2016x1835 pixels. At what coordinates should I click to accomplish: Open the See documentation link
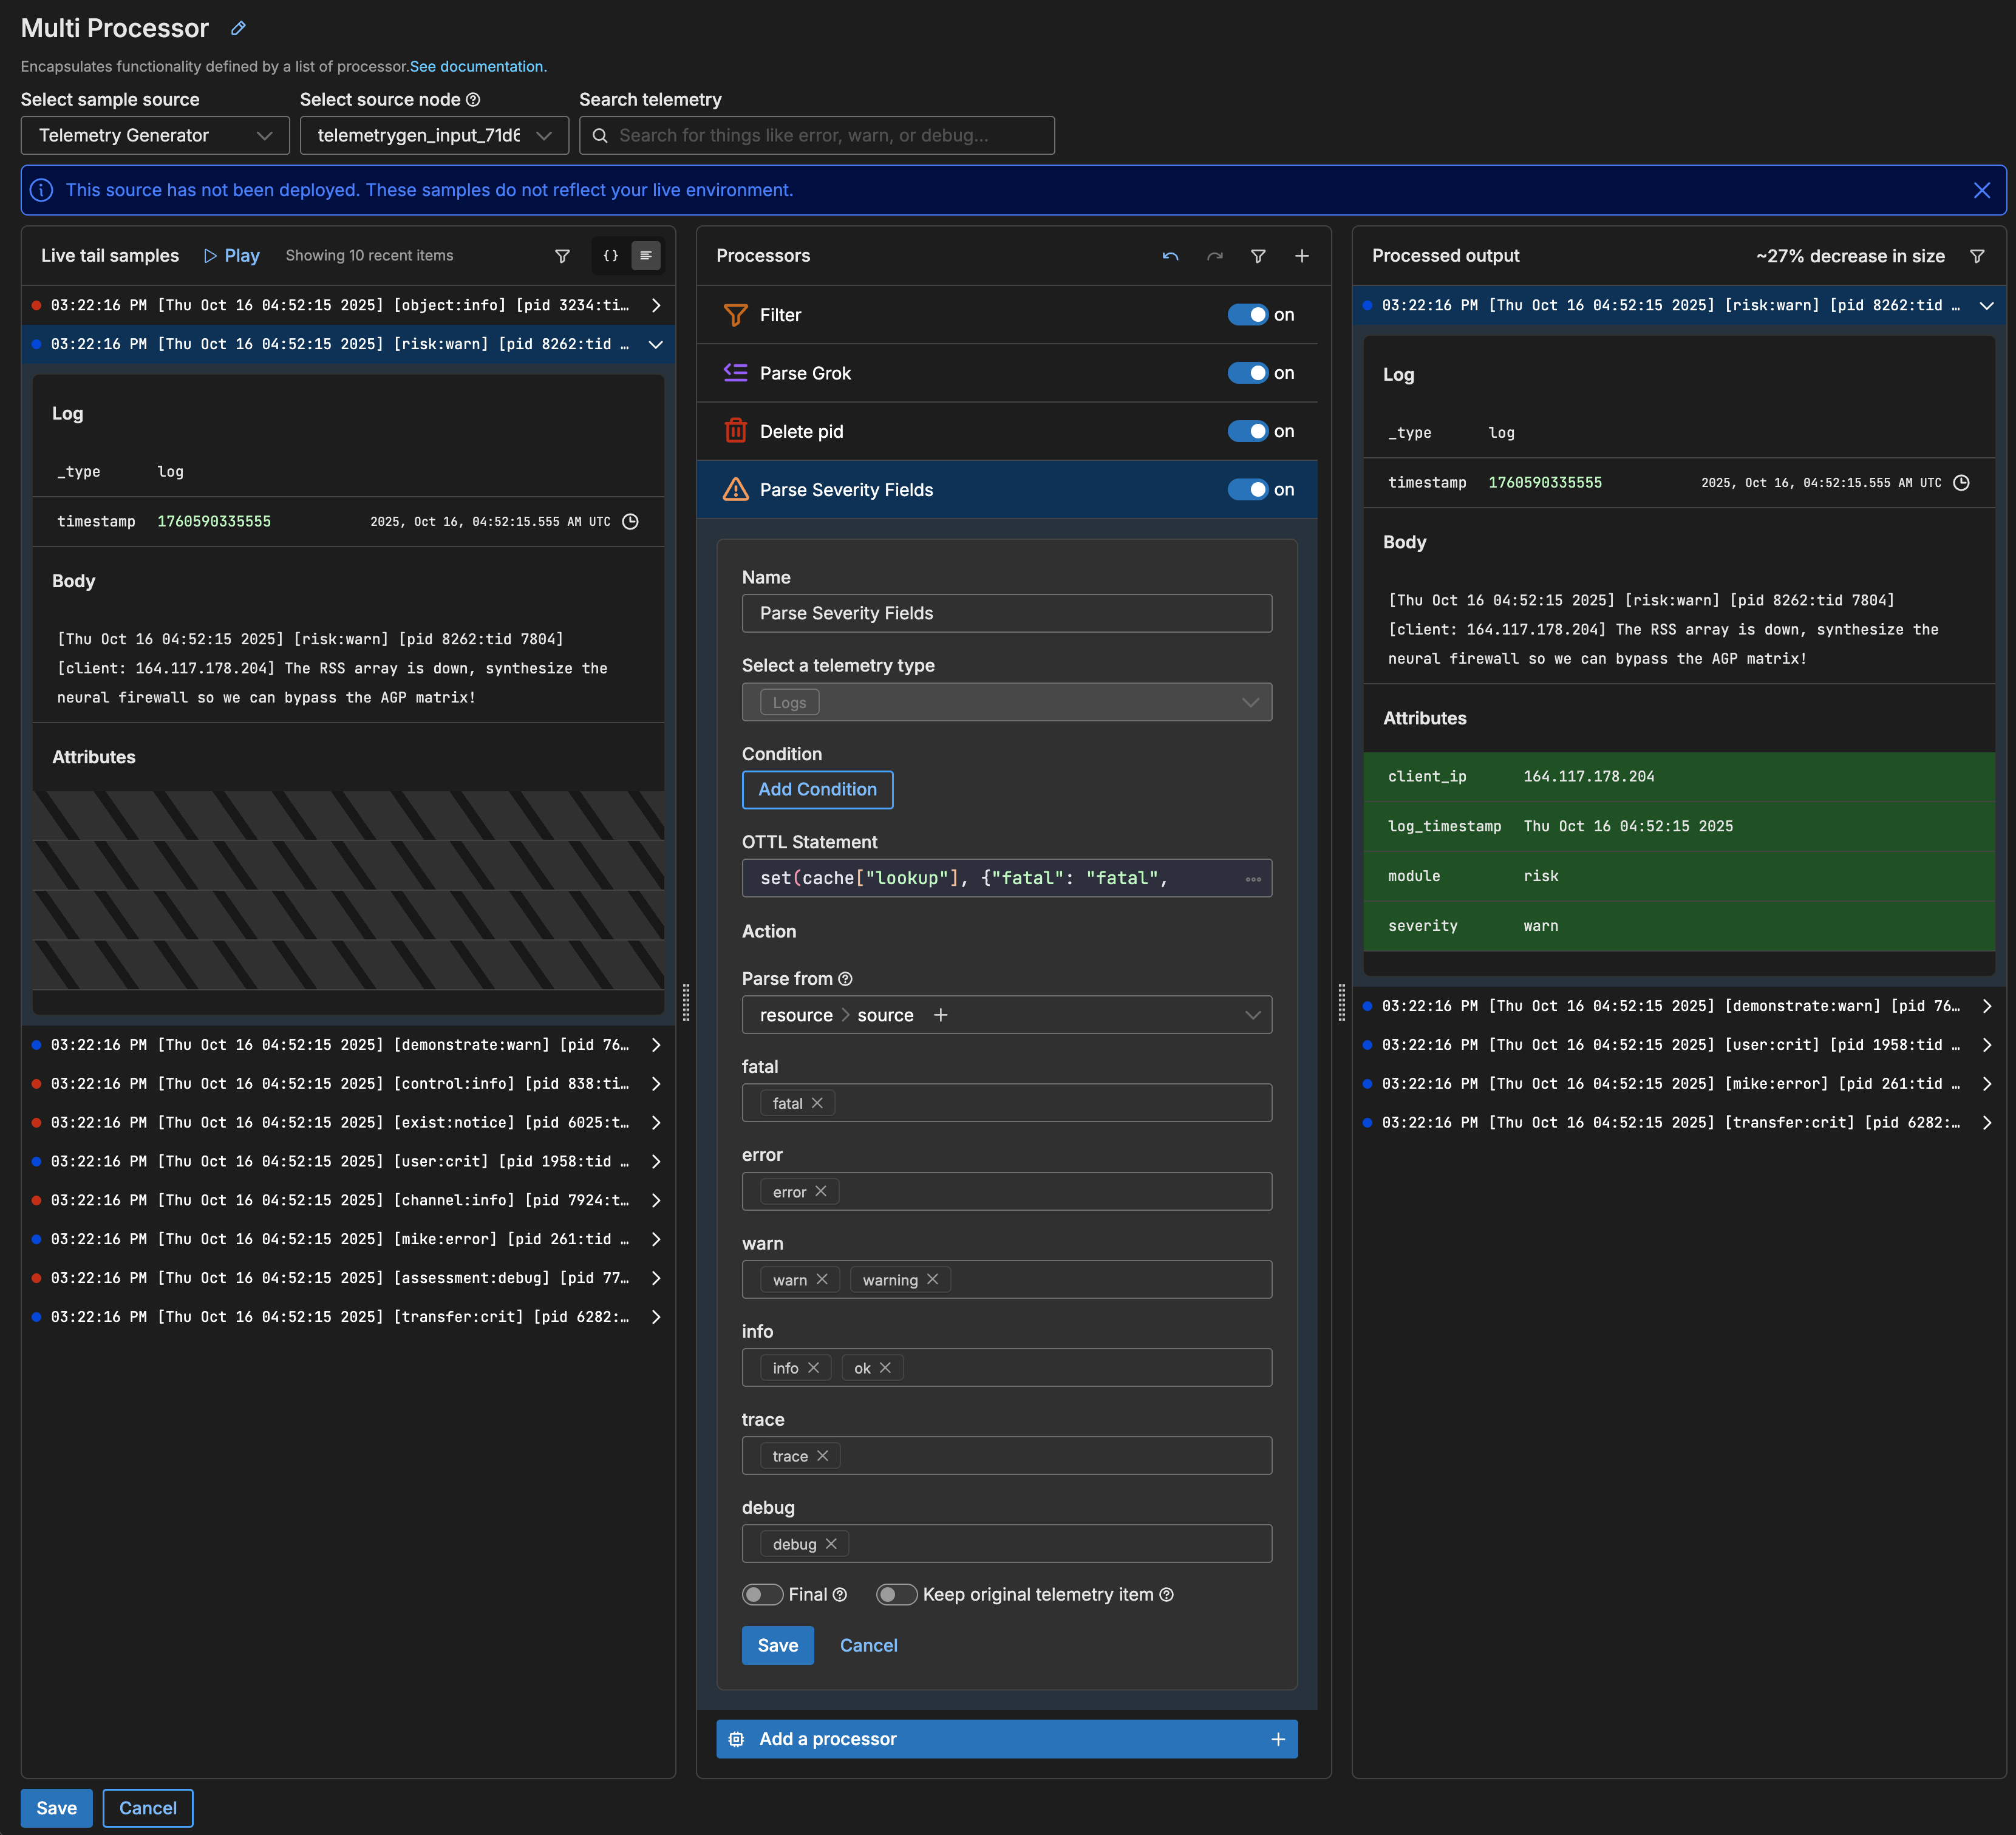pyautogui.click(x=477, y=67)
